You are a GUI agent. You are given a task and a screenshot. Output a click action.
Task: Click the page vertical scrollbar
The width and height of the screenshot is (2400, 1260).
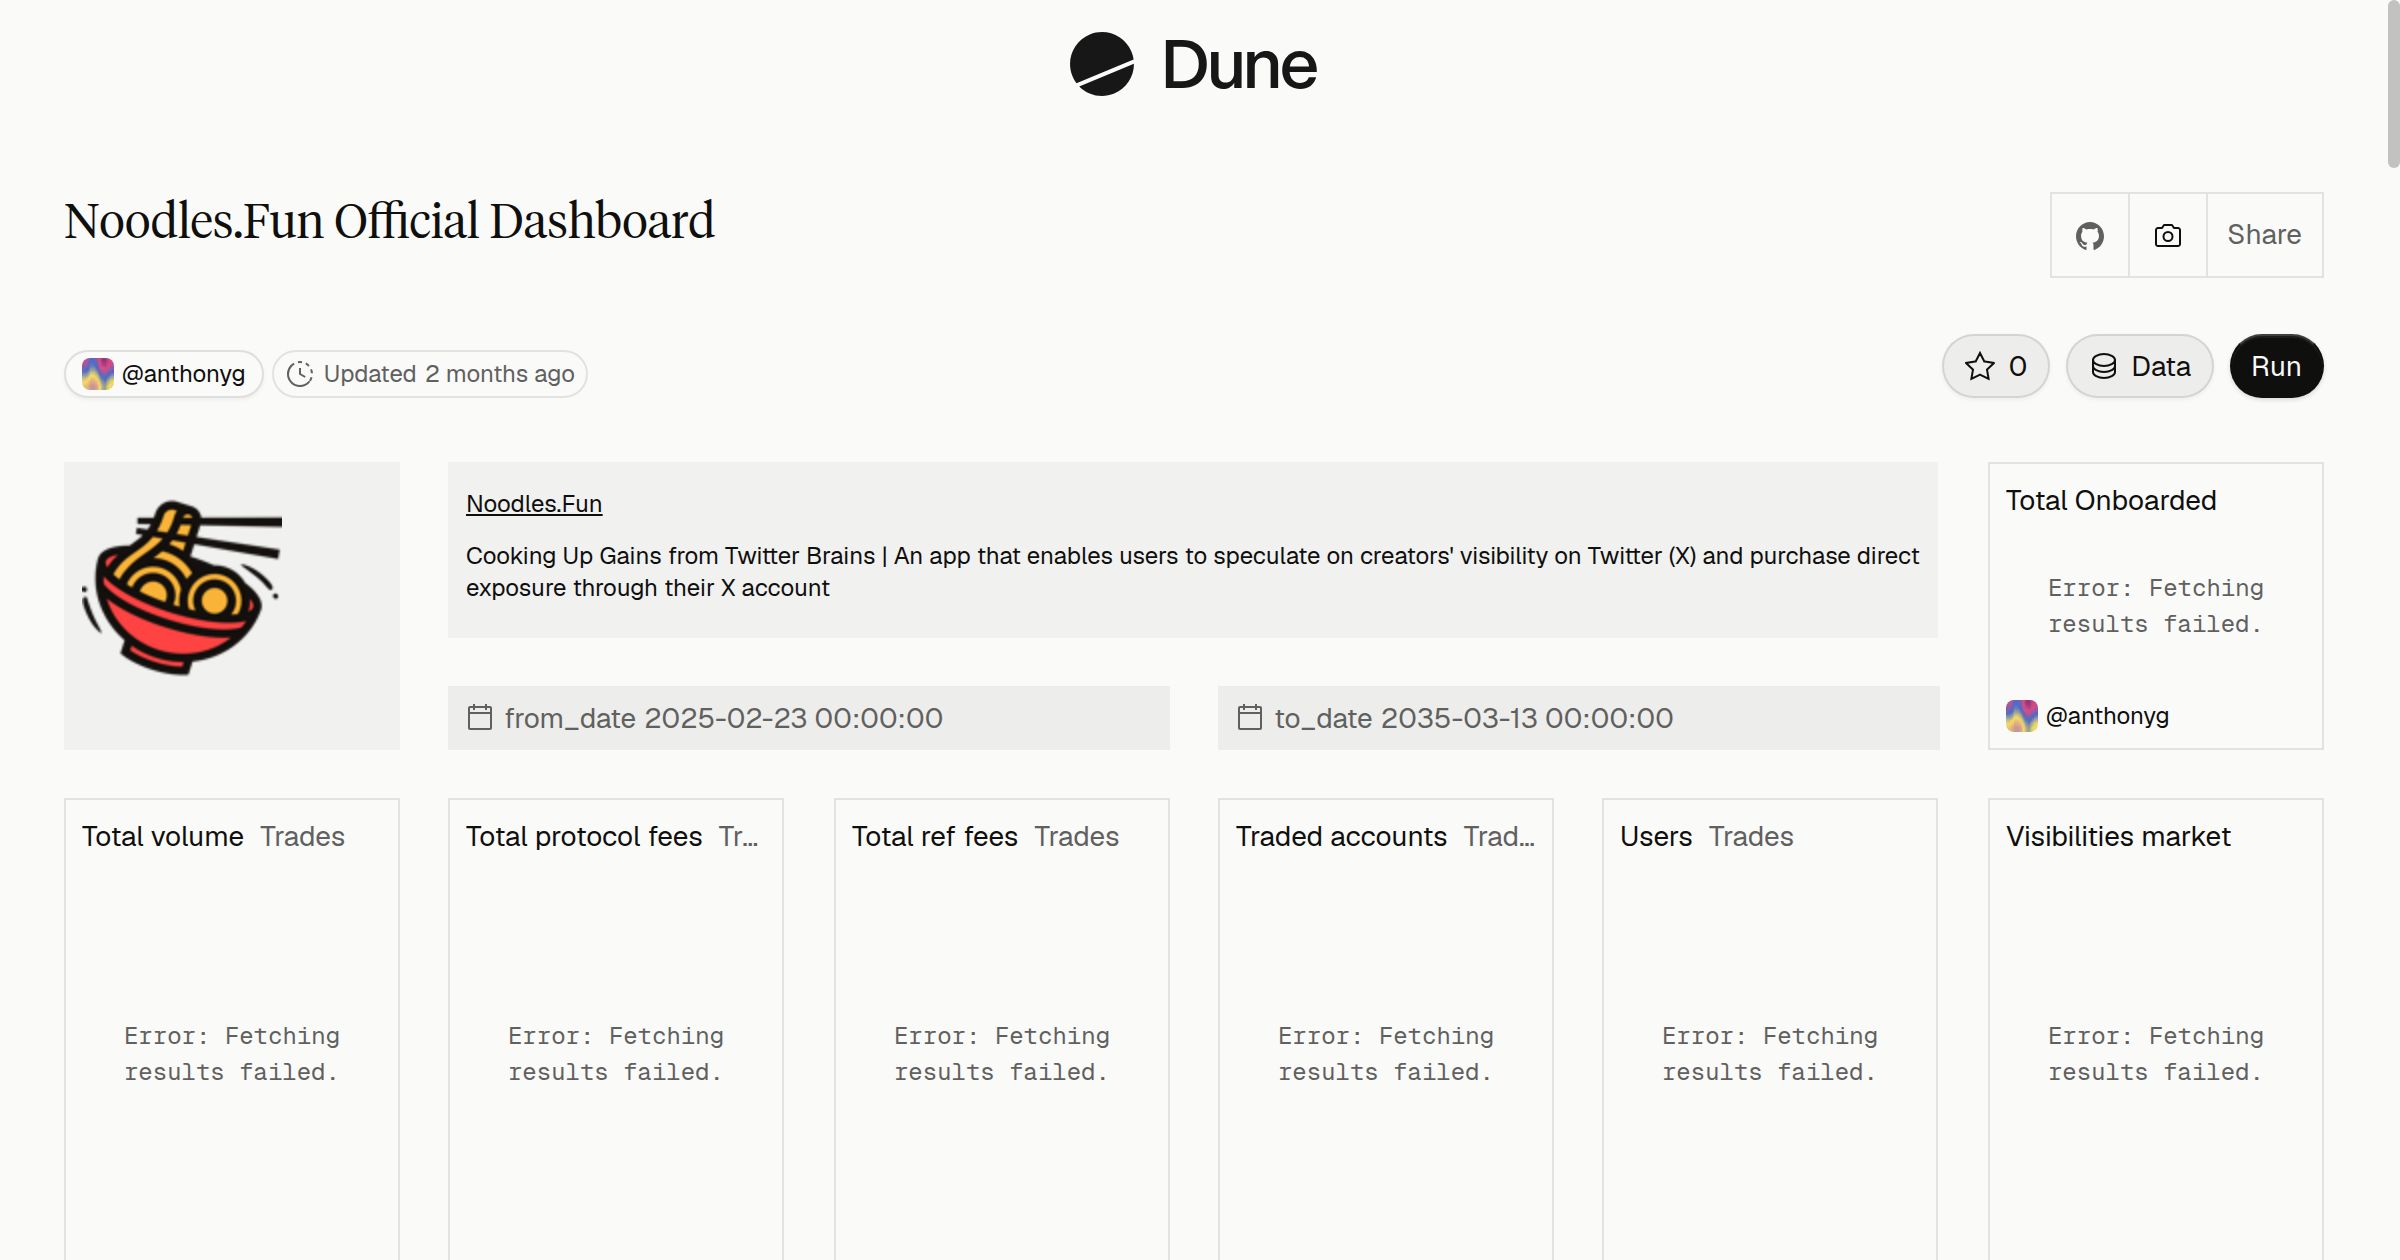[2393, 85]
